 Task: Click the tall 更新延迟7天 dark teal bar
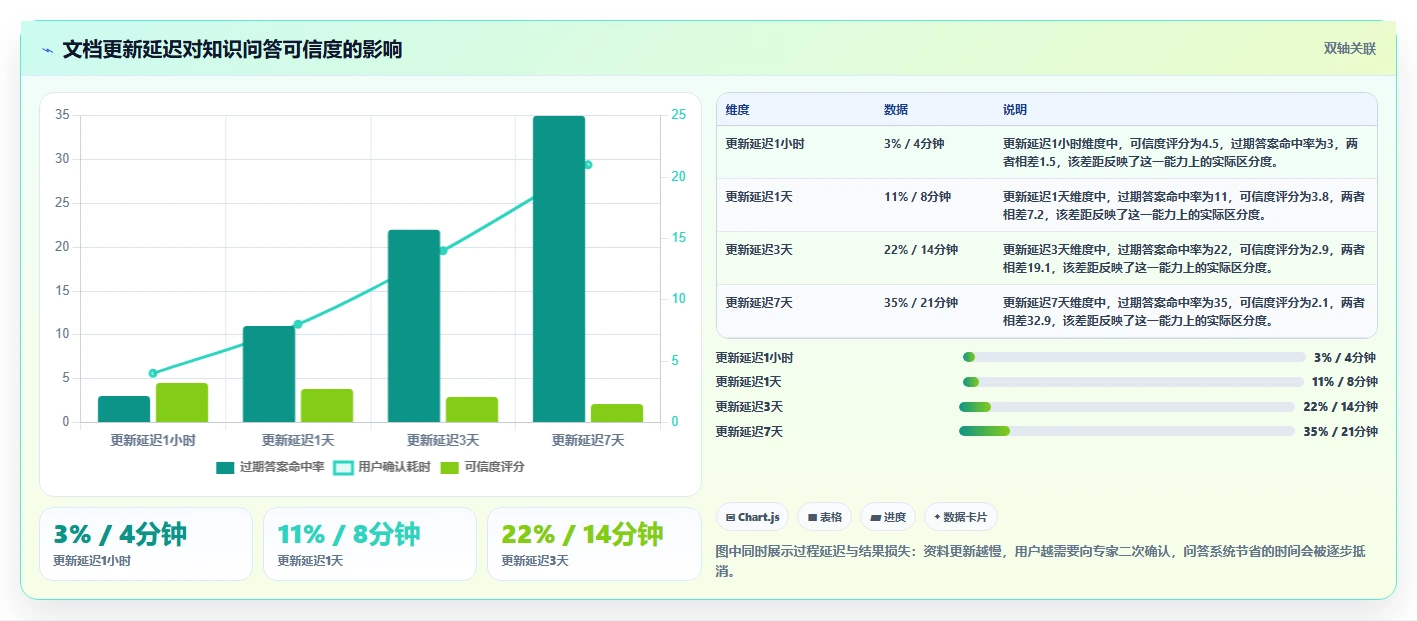[559, 269]
